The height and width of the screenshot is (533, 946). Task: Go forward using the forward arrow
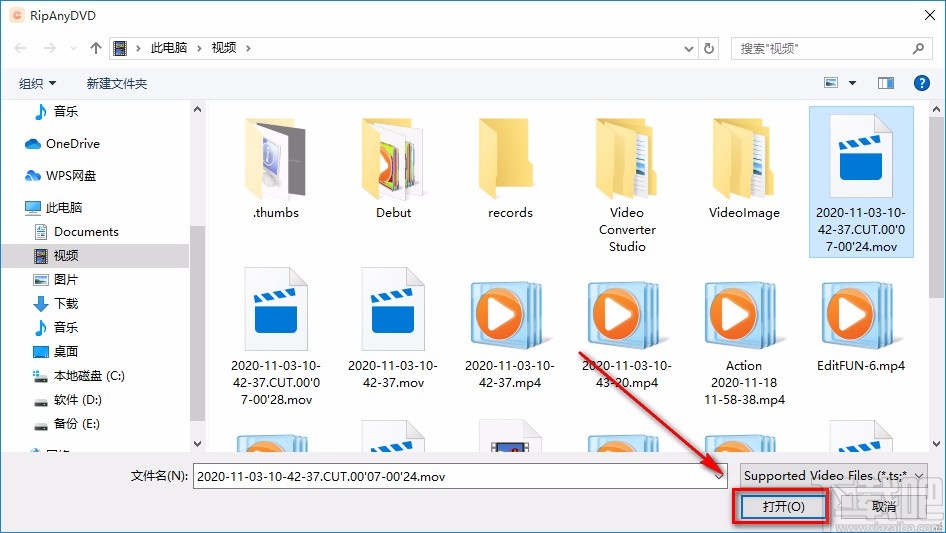click(49, 48)
